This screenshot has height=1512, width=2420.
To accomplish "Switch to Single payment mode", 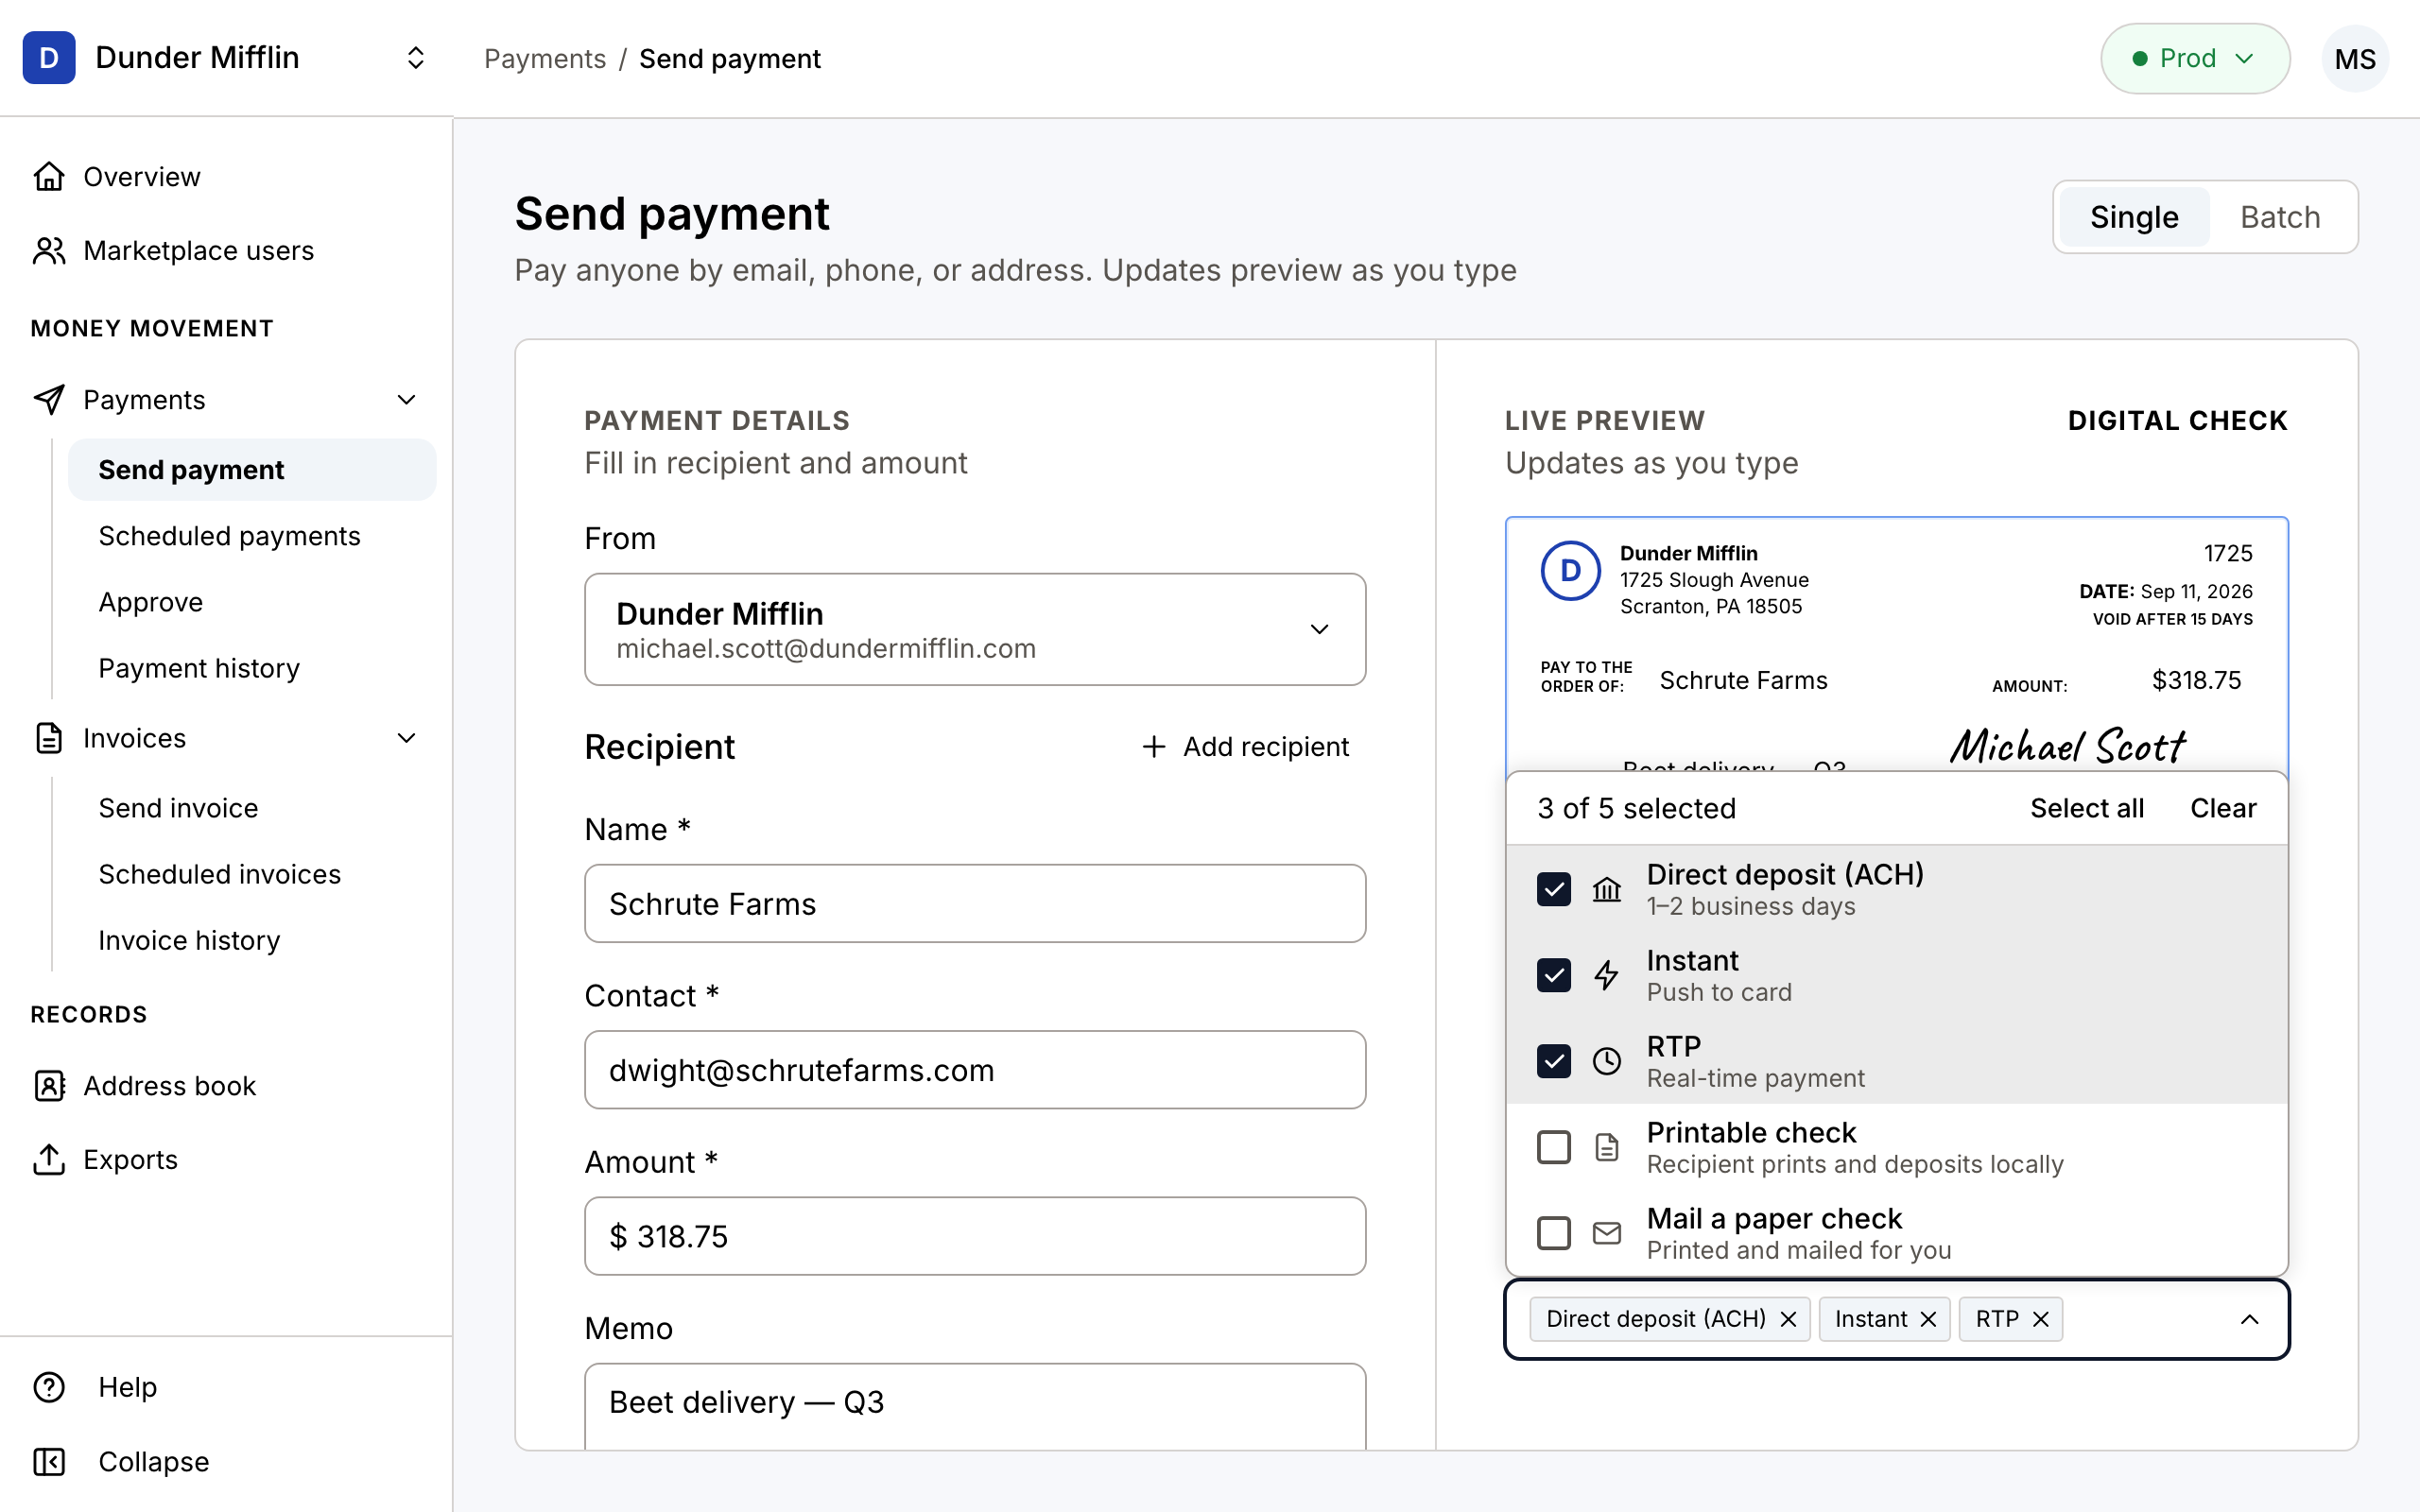I will pyautogui.click(x=2134, y=217).
